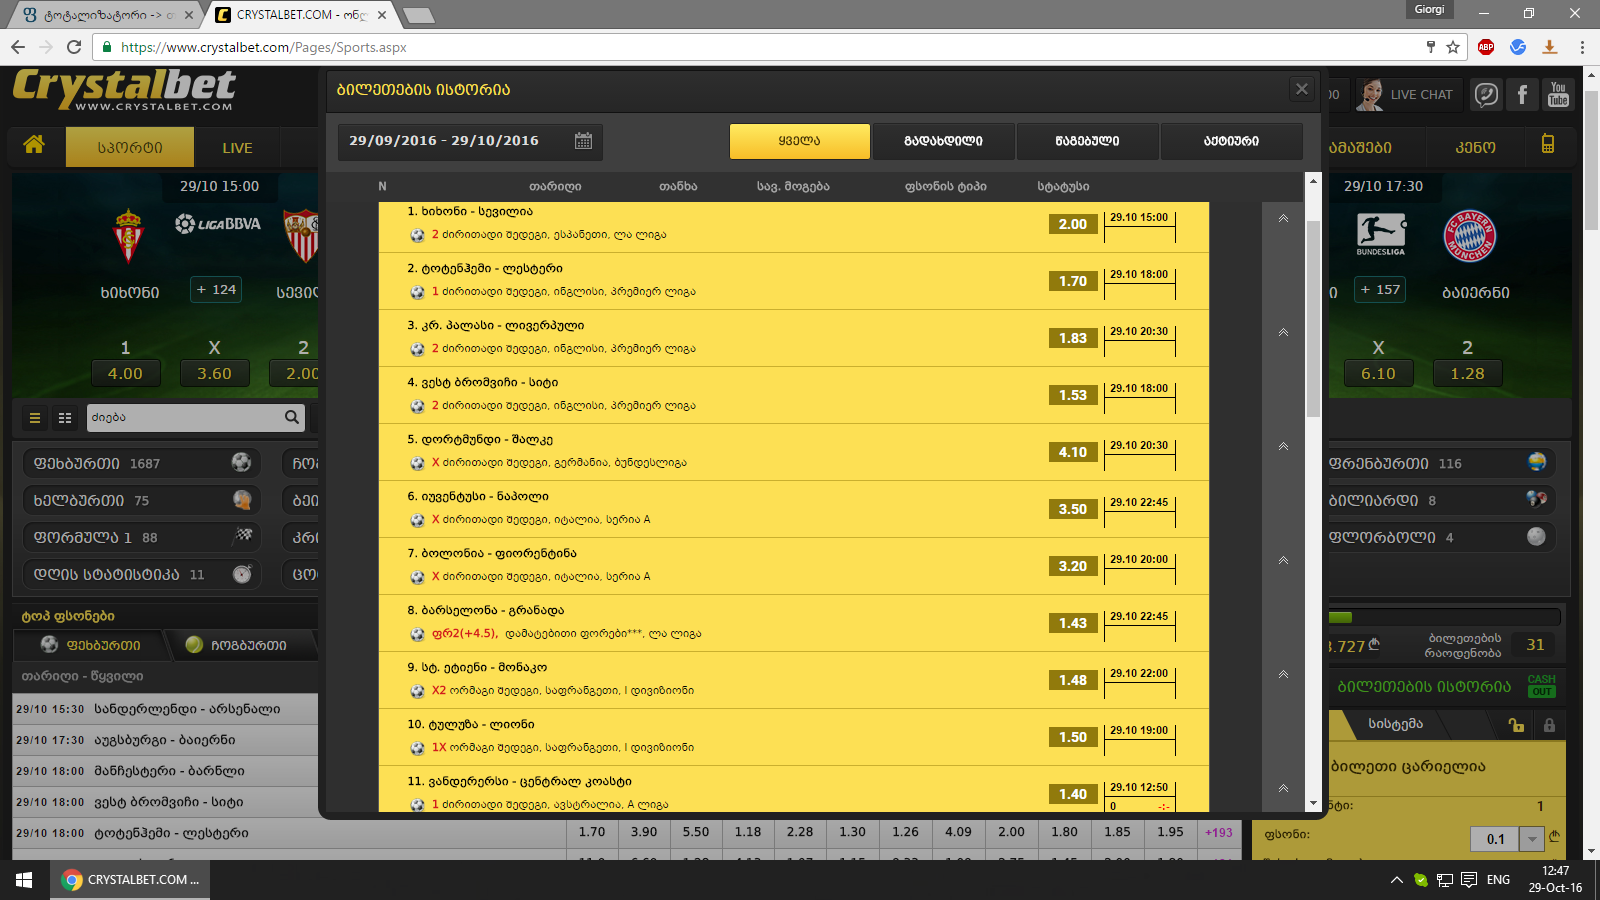
Task: Click the orange download extension icon
Action: pyautogui.click(x=1550, y=47)
